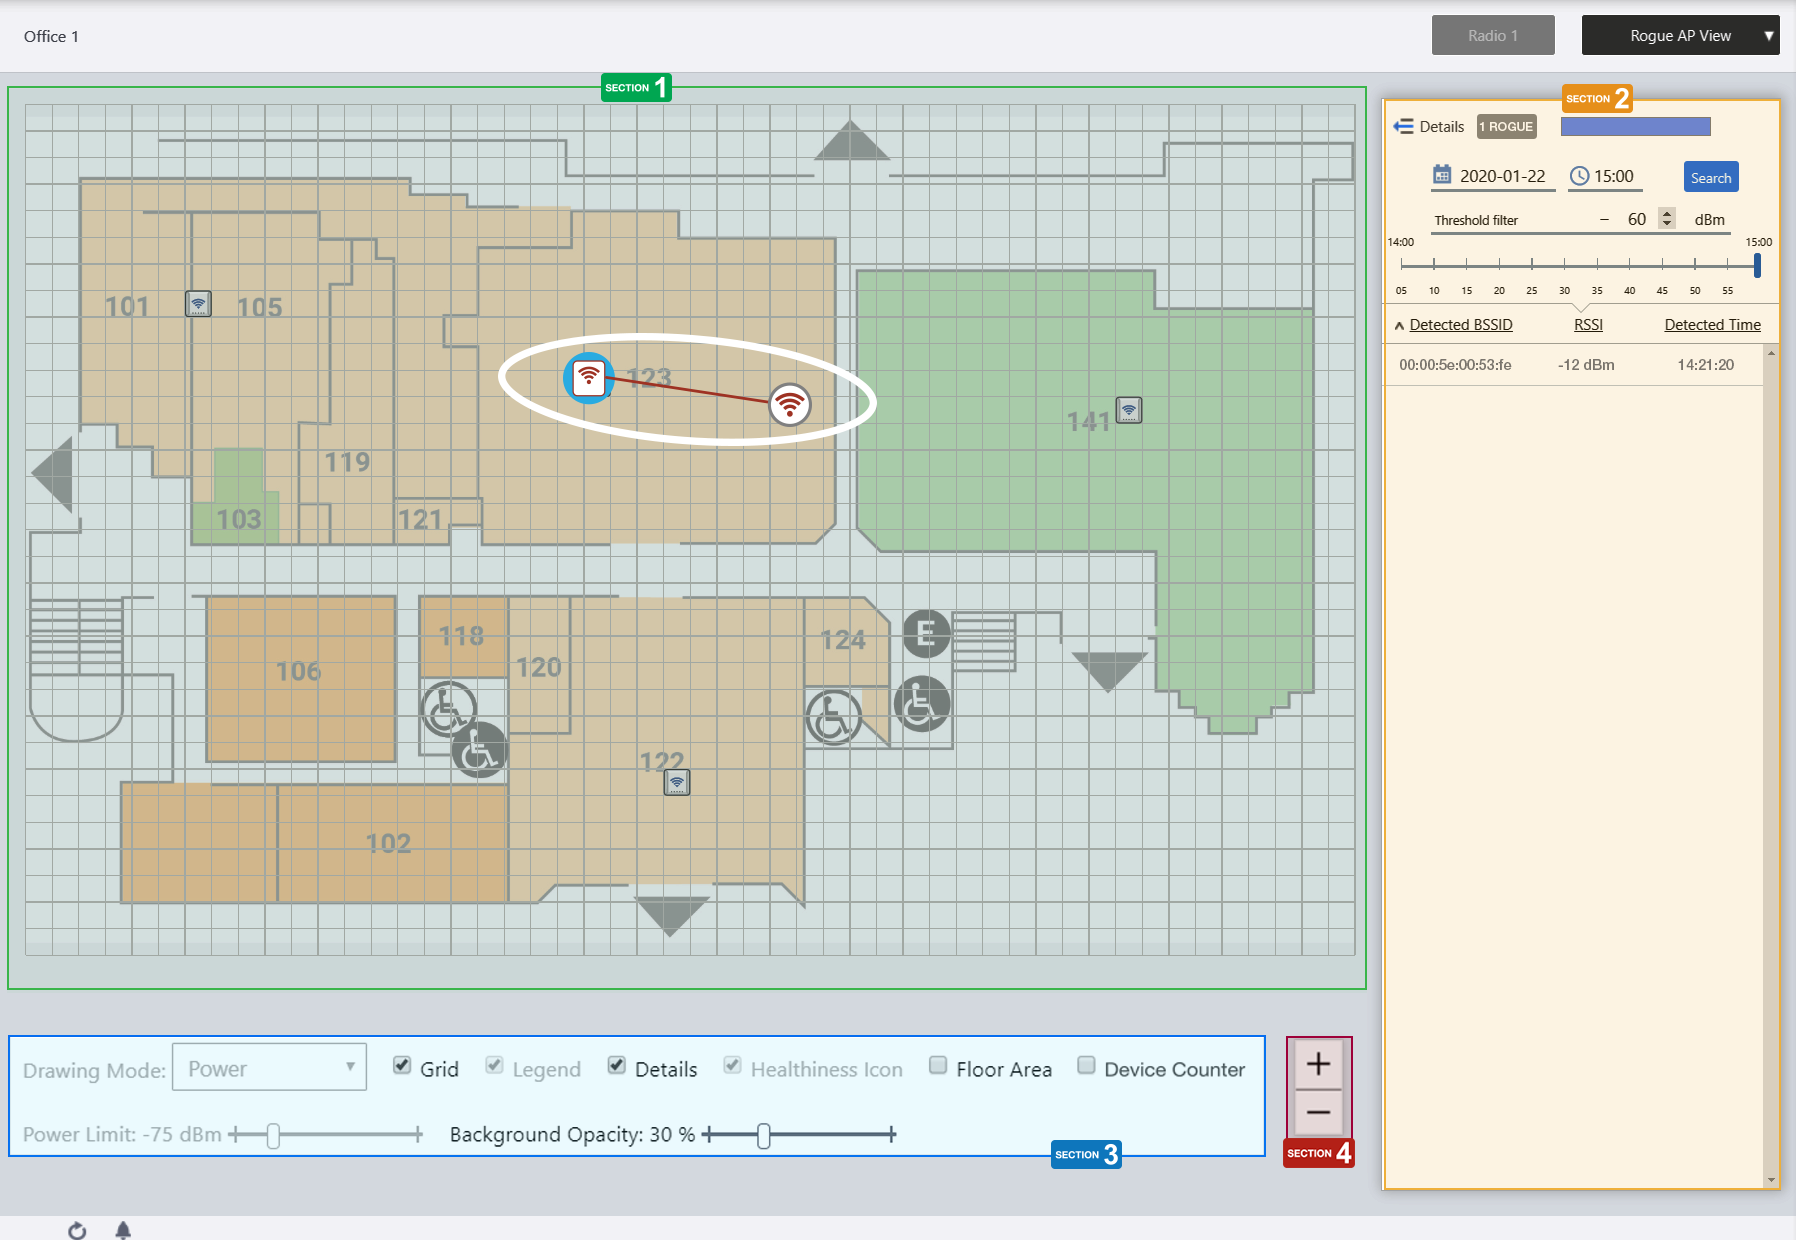Screen dimensions: 1796x1240
Task: Open the notifications bell icon
Action: pos(123,1230)
